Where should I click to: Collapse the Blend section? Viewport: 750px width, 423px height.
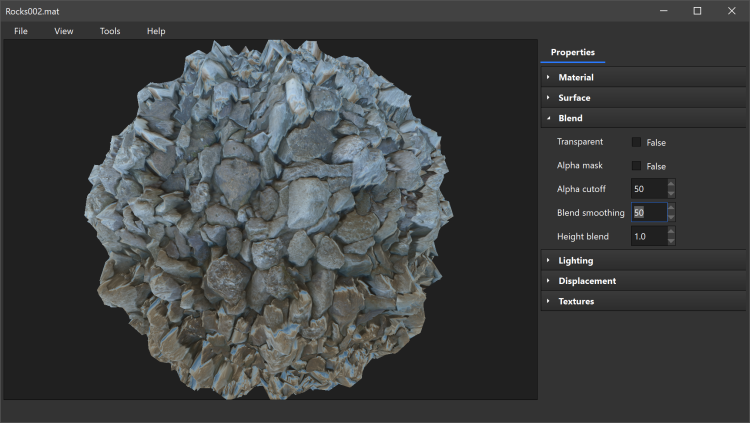pyautogui.click(x=570, y=118)
